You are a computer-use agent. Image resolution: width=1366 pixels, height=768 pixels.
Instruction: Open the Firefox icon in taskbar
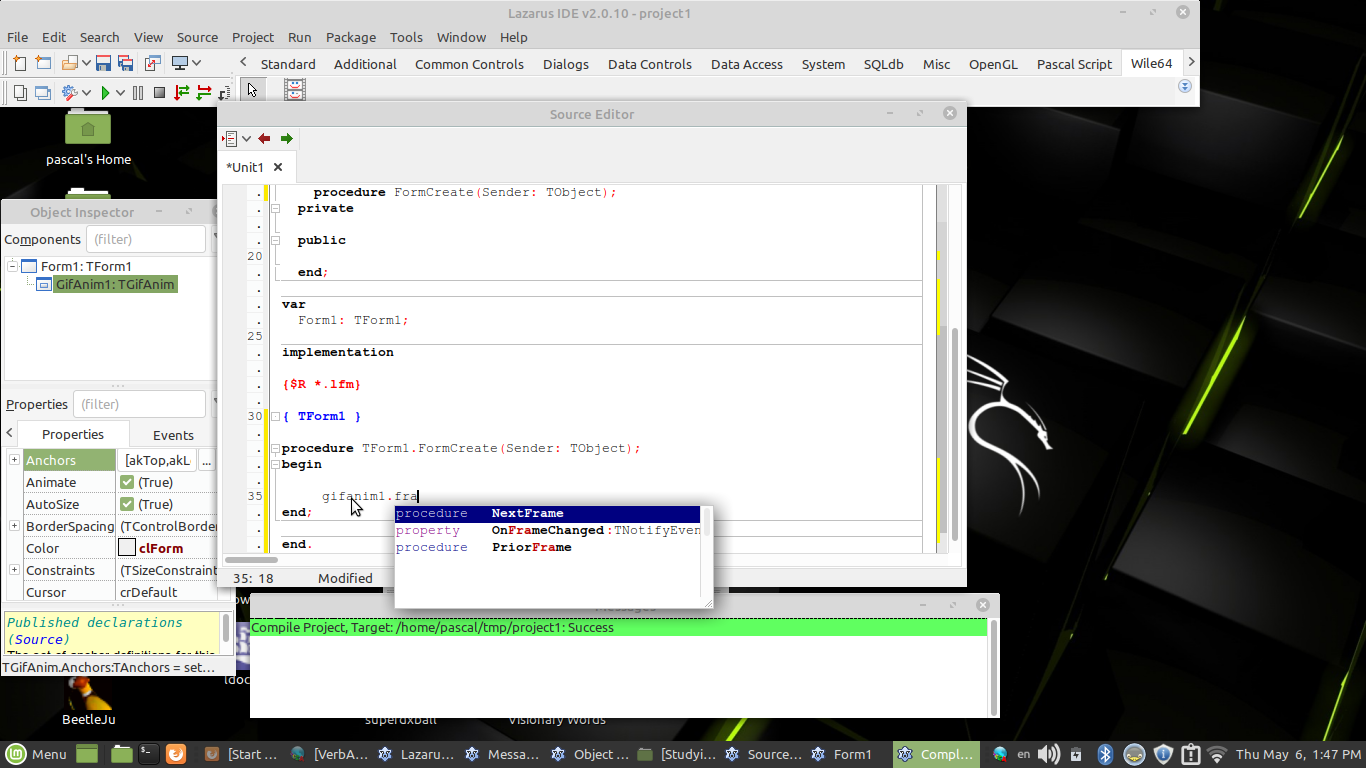(175, 754)
